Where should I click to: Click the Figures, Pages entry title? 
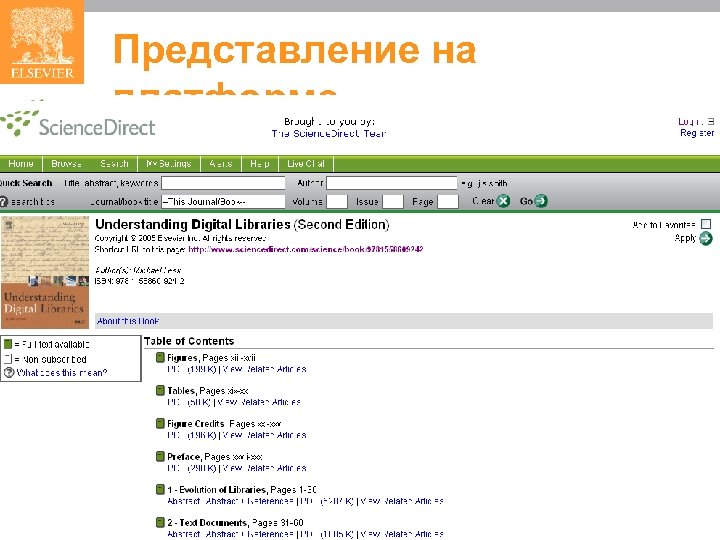tap(211, 358)
